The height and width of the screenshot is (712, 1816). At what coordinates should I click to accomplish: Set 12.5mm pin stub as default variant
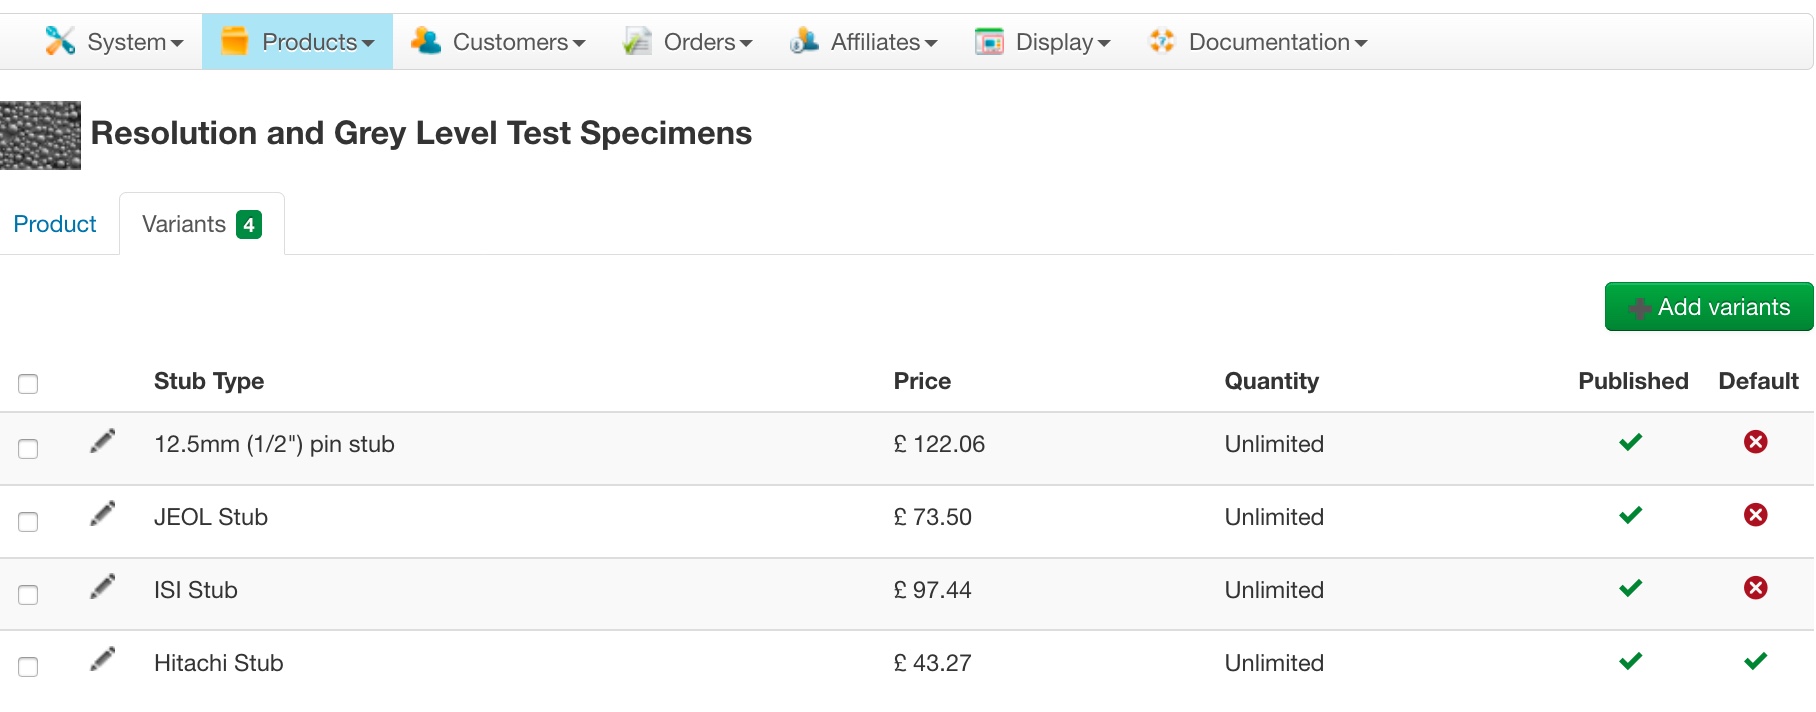click(x=1755, y=442)
